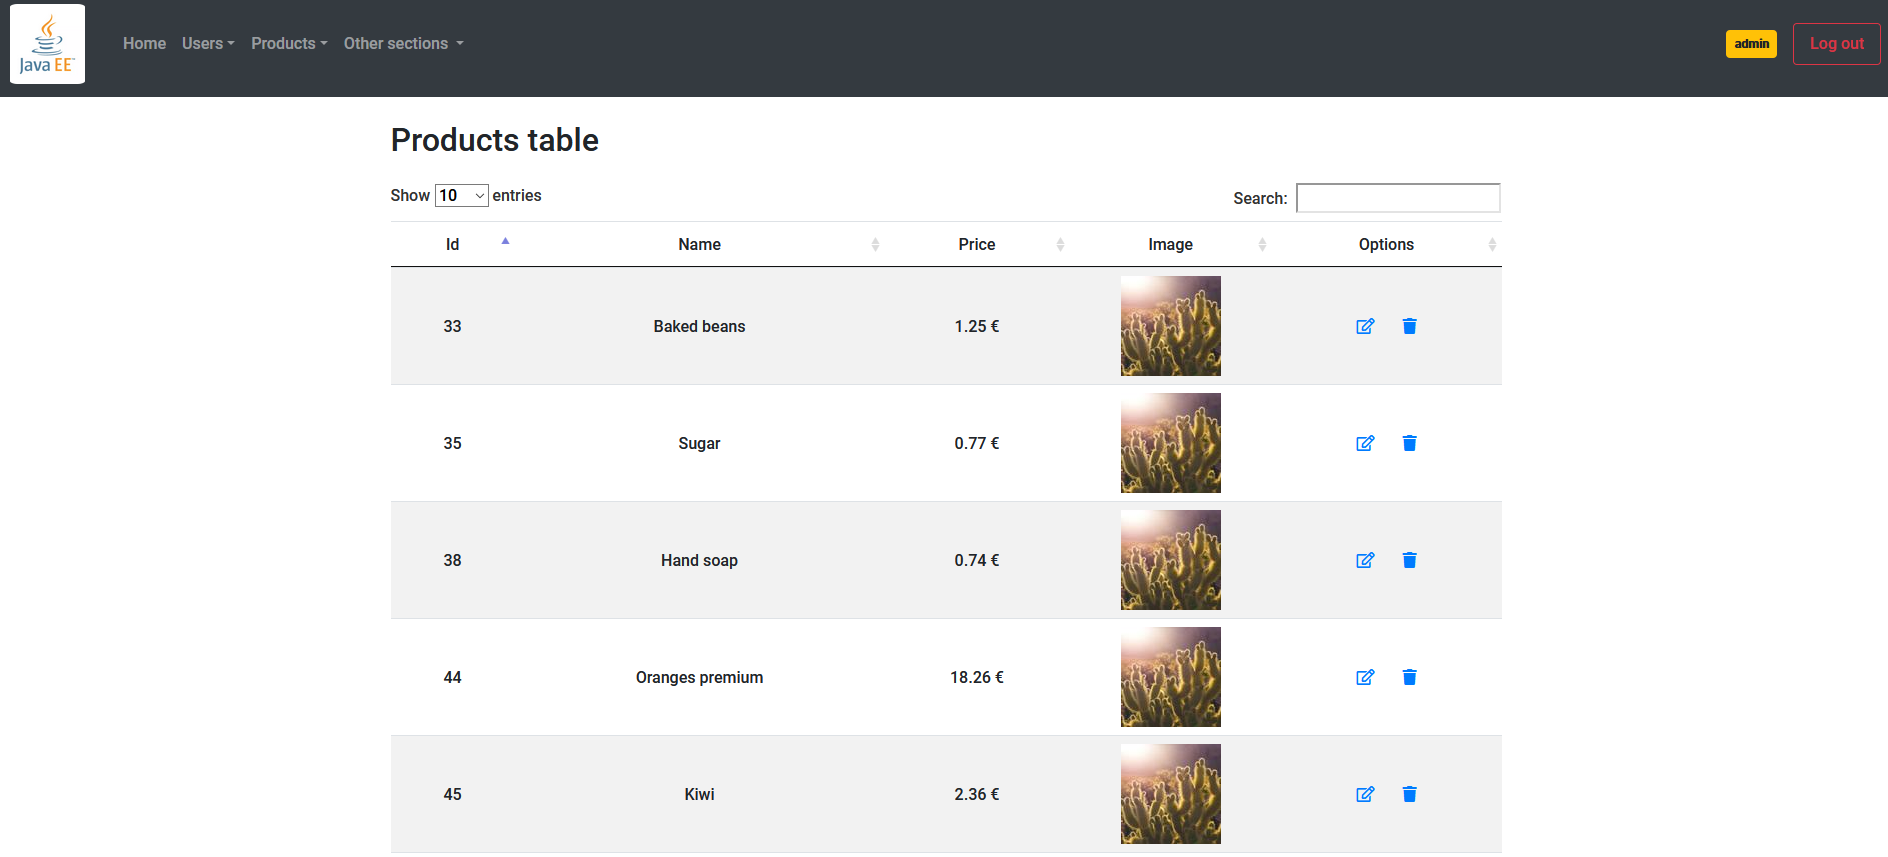Sort the table by Price column

976,245
